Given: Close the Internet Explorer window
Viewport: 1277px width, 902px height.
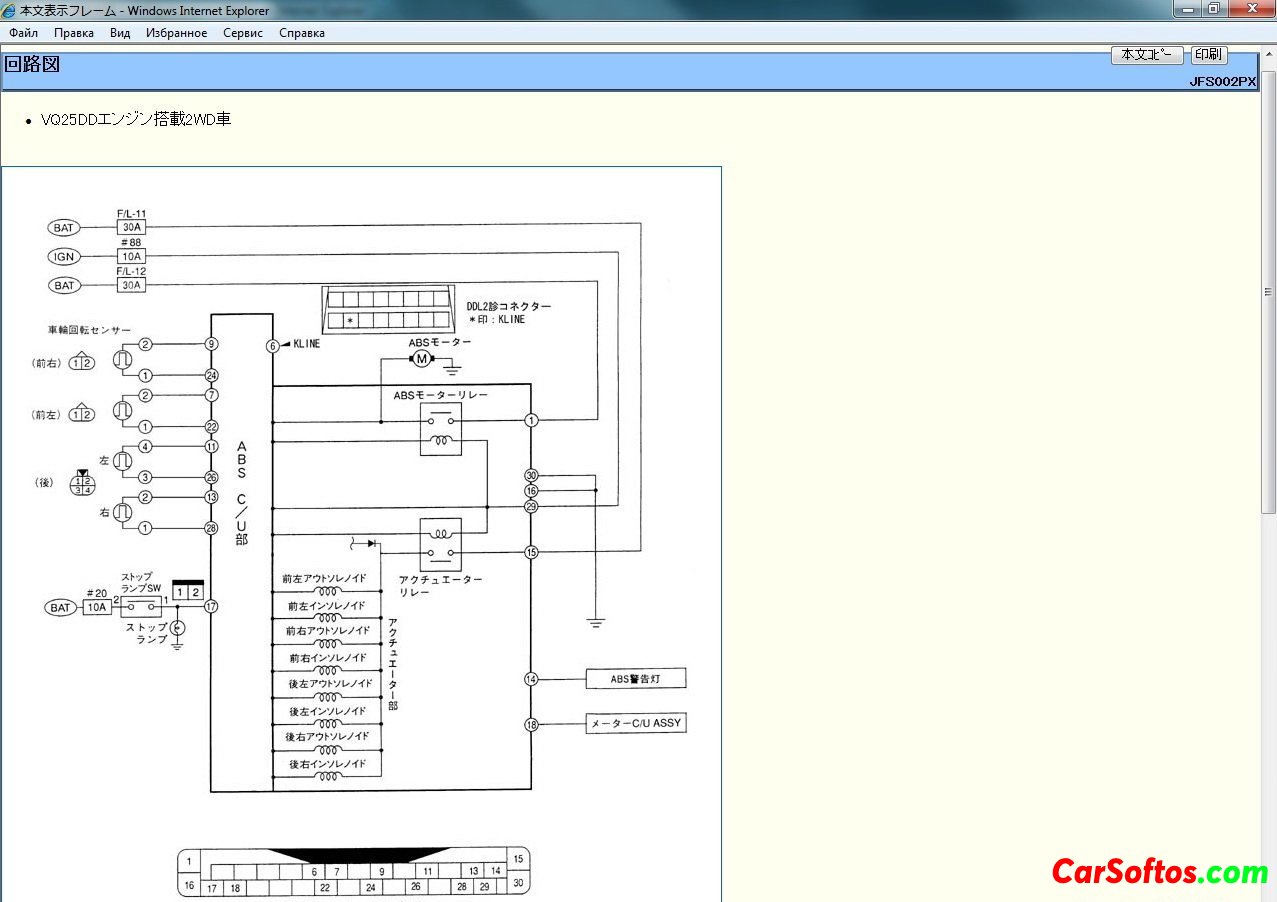Looking at the screenshot, I should (1252, 9).
